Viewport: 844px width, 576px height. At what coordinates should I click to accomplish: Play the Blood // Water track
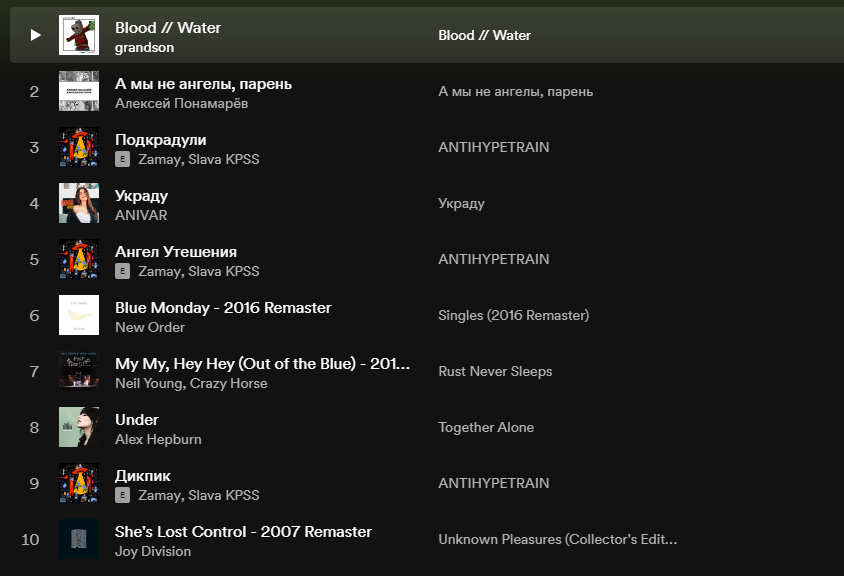tap(35, 35)
